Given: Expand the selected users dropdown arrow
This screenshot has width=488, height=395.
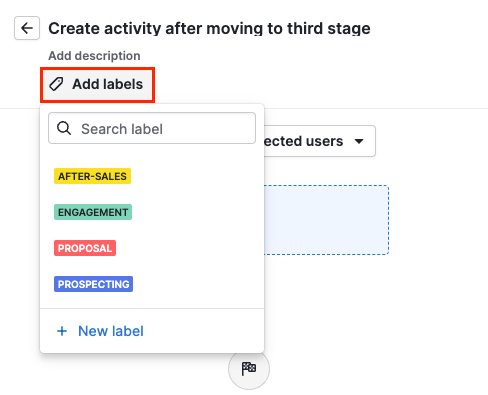Looking at the screenshot, I should [x=359, y=141].
